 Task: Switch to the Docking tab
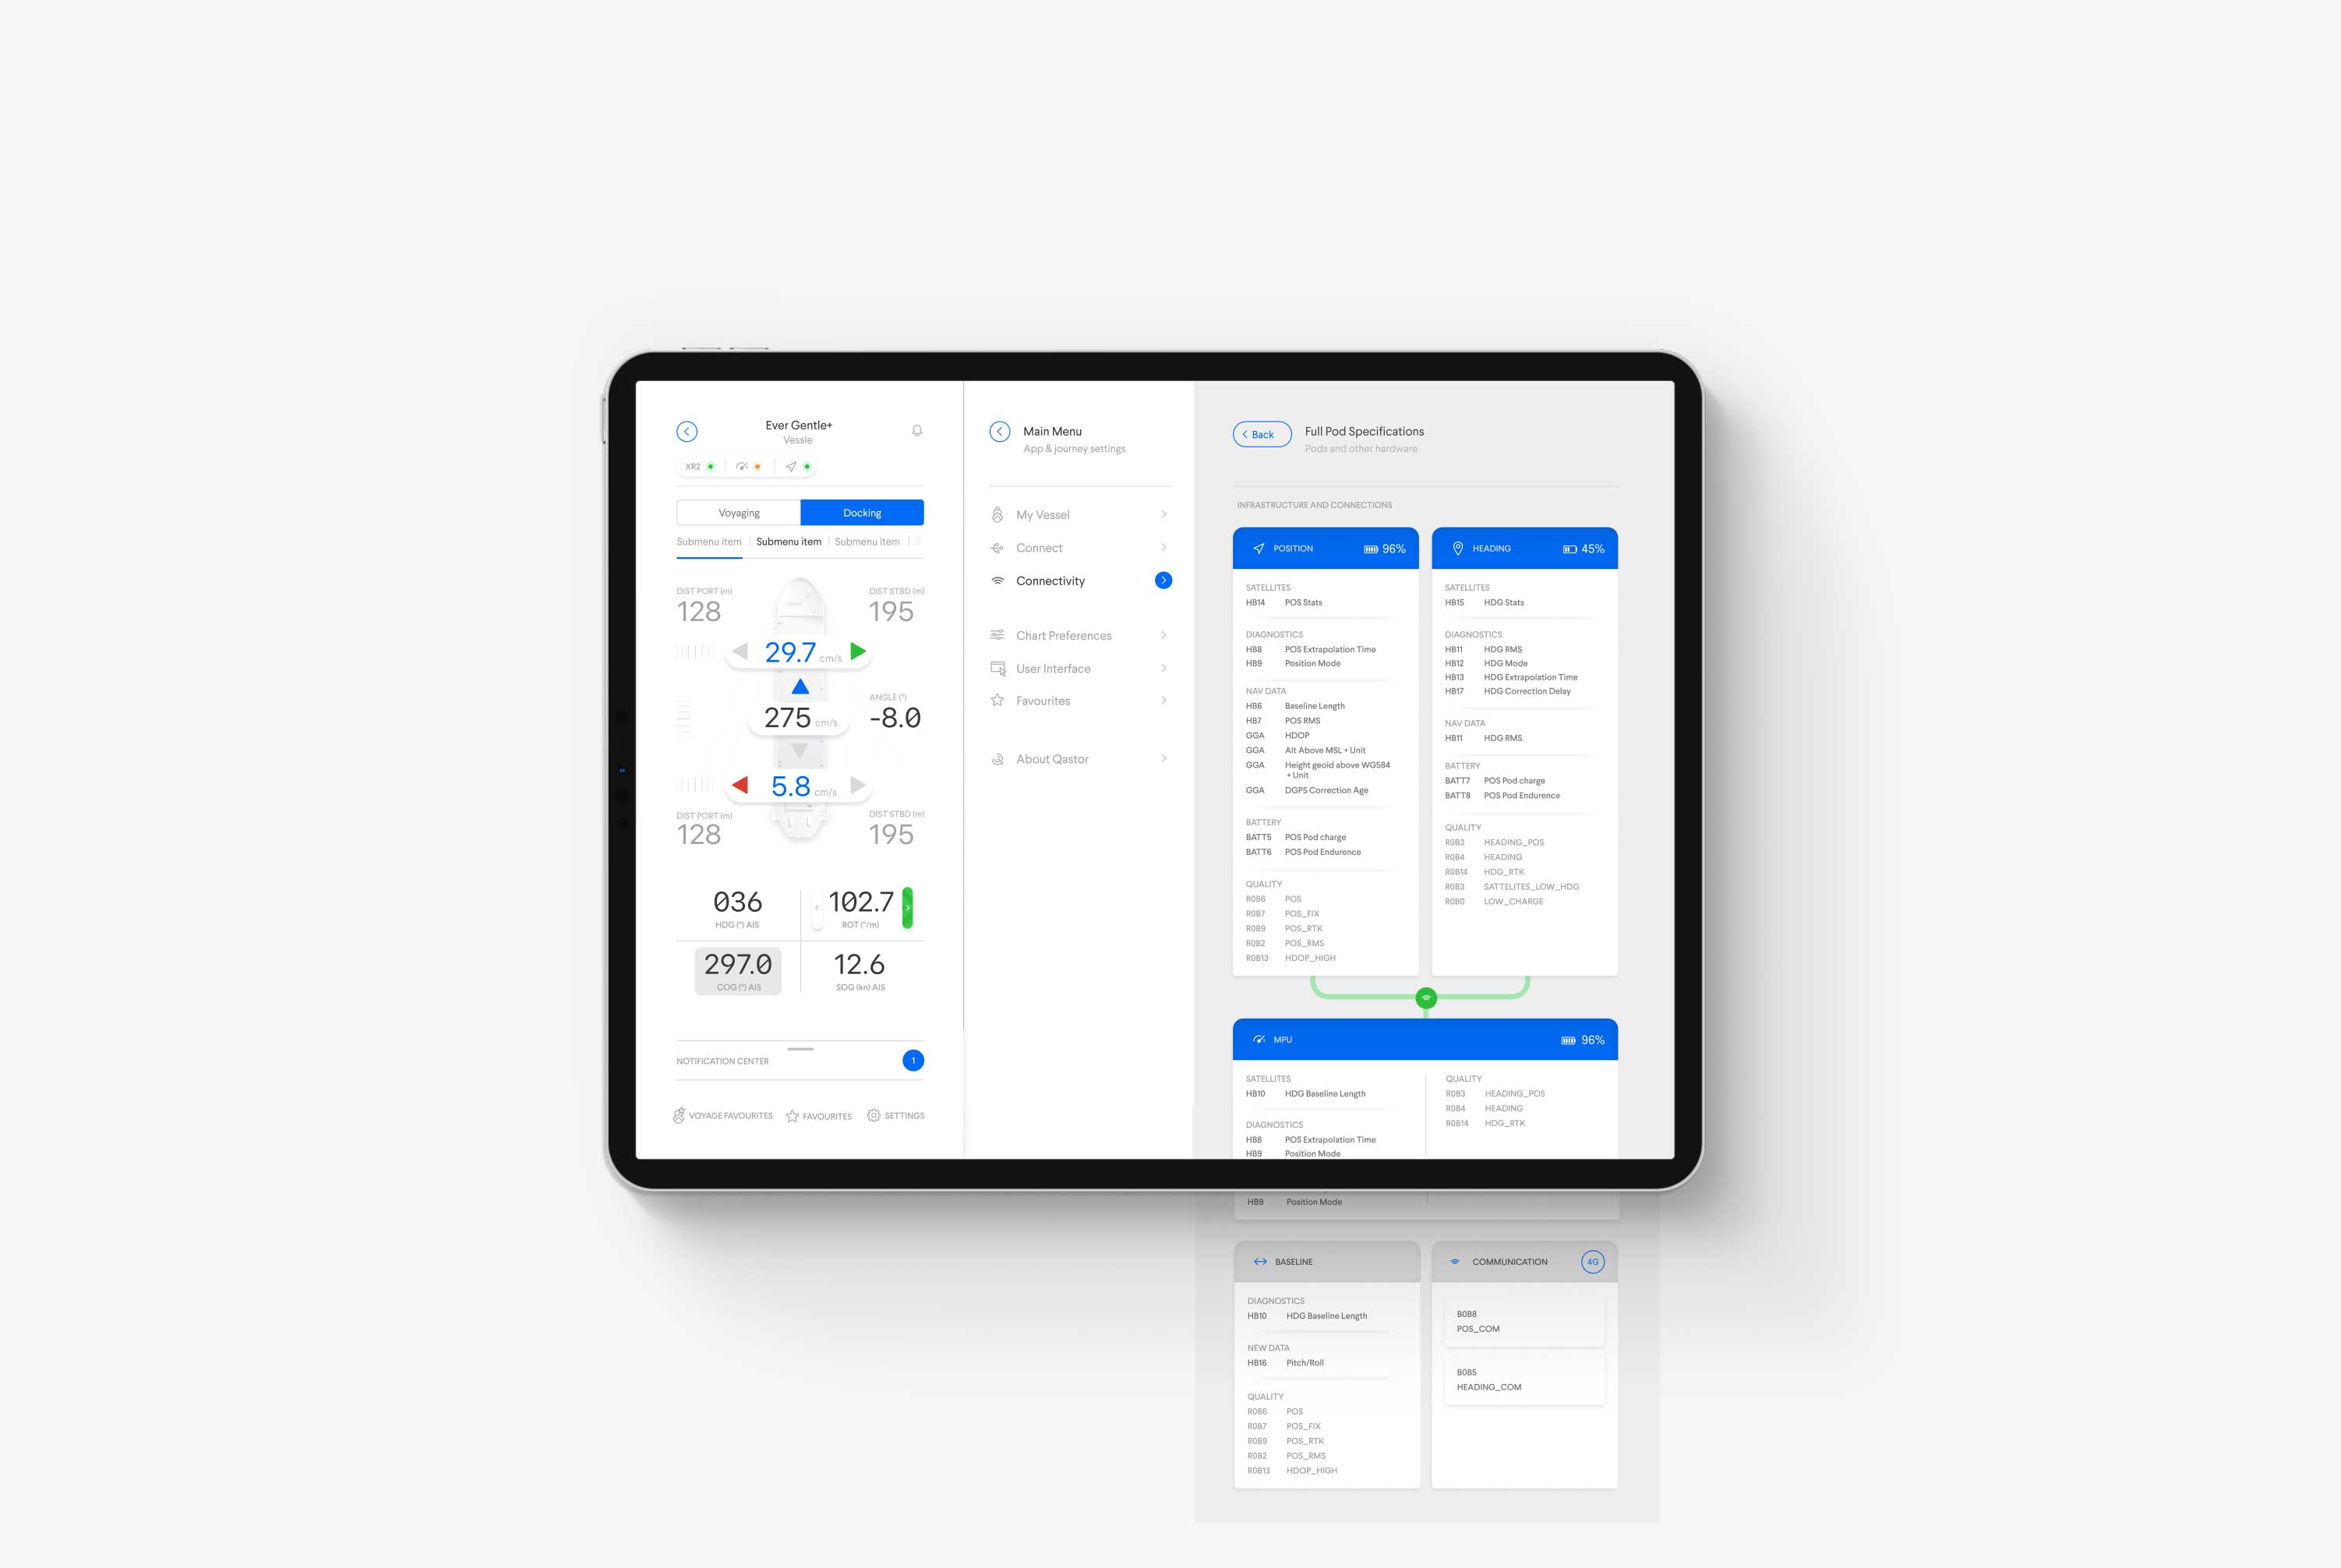(x=859, y=511)
